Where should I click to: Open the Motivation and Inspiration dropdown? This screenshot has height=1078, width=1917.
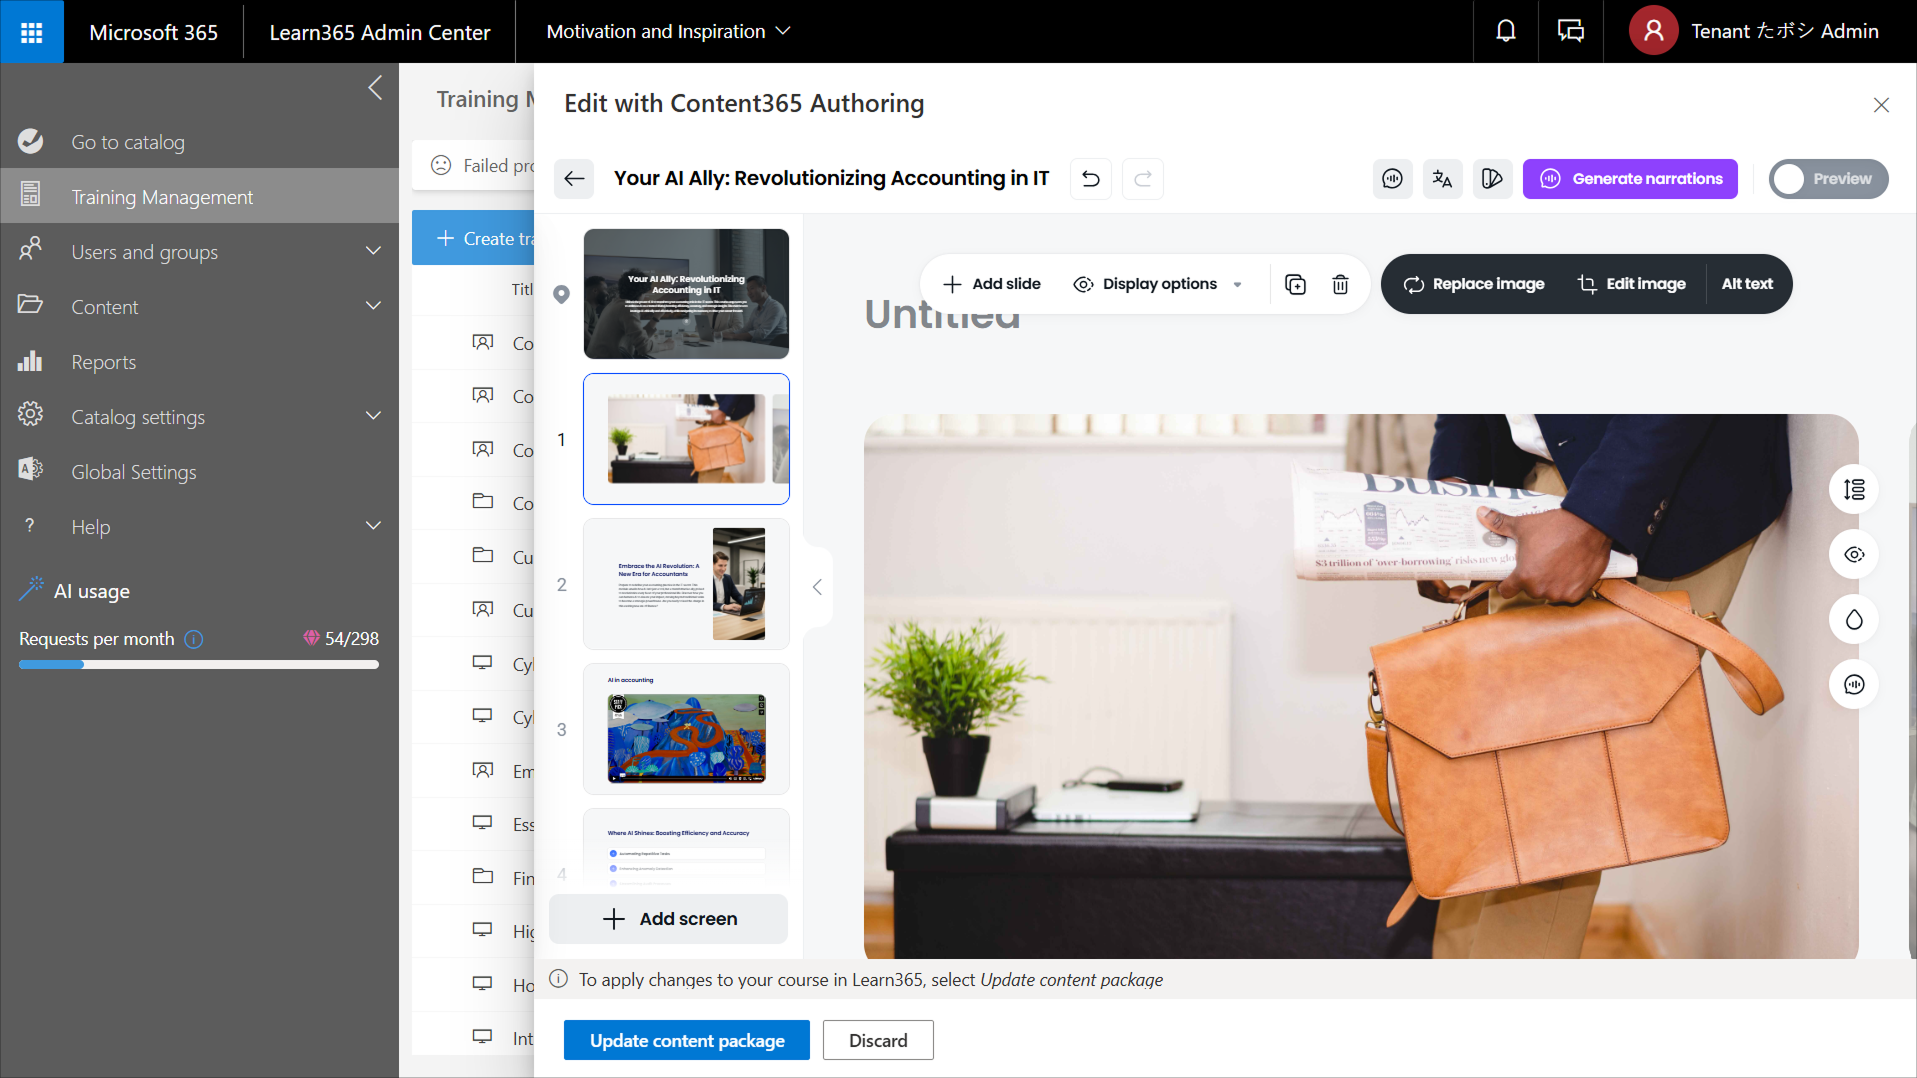point(667,32)
